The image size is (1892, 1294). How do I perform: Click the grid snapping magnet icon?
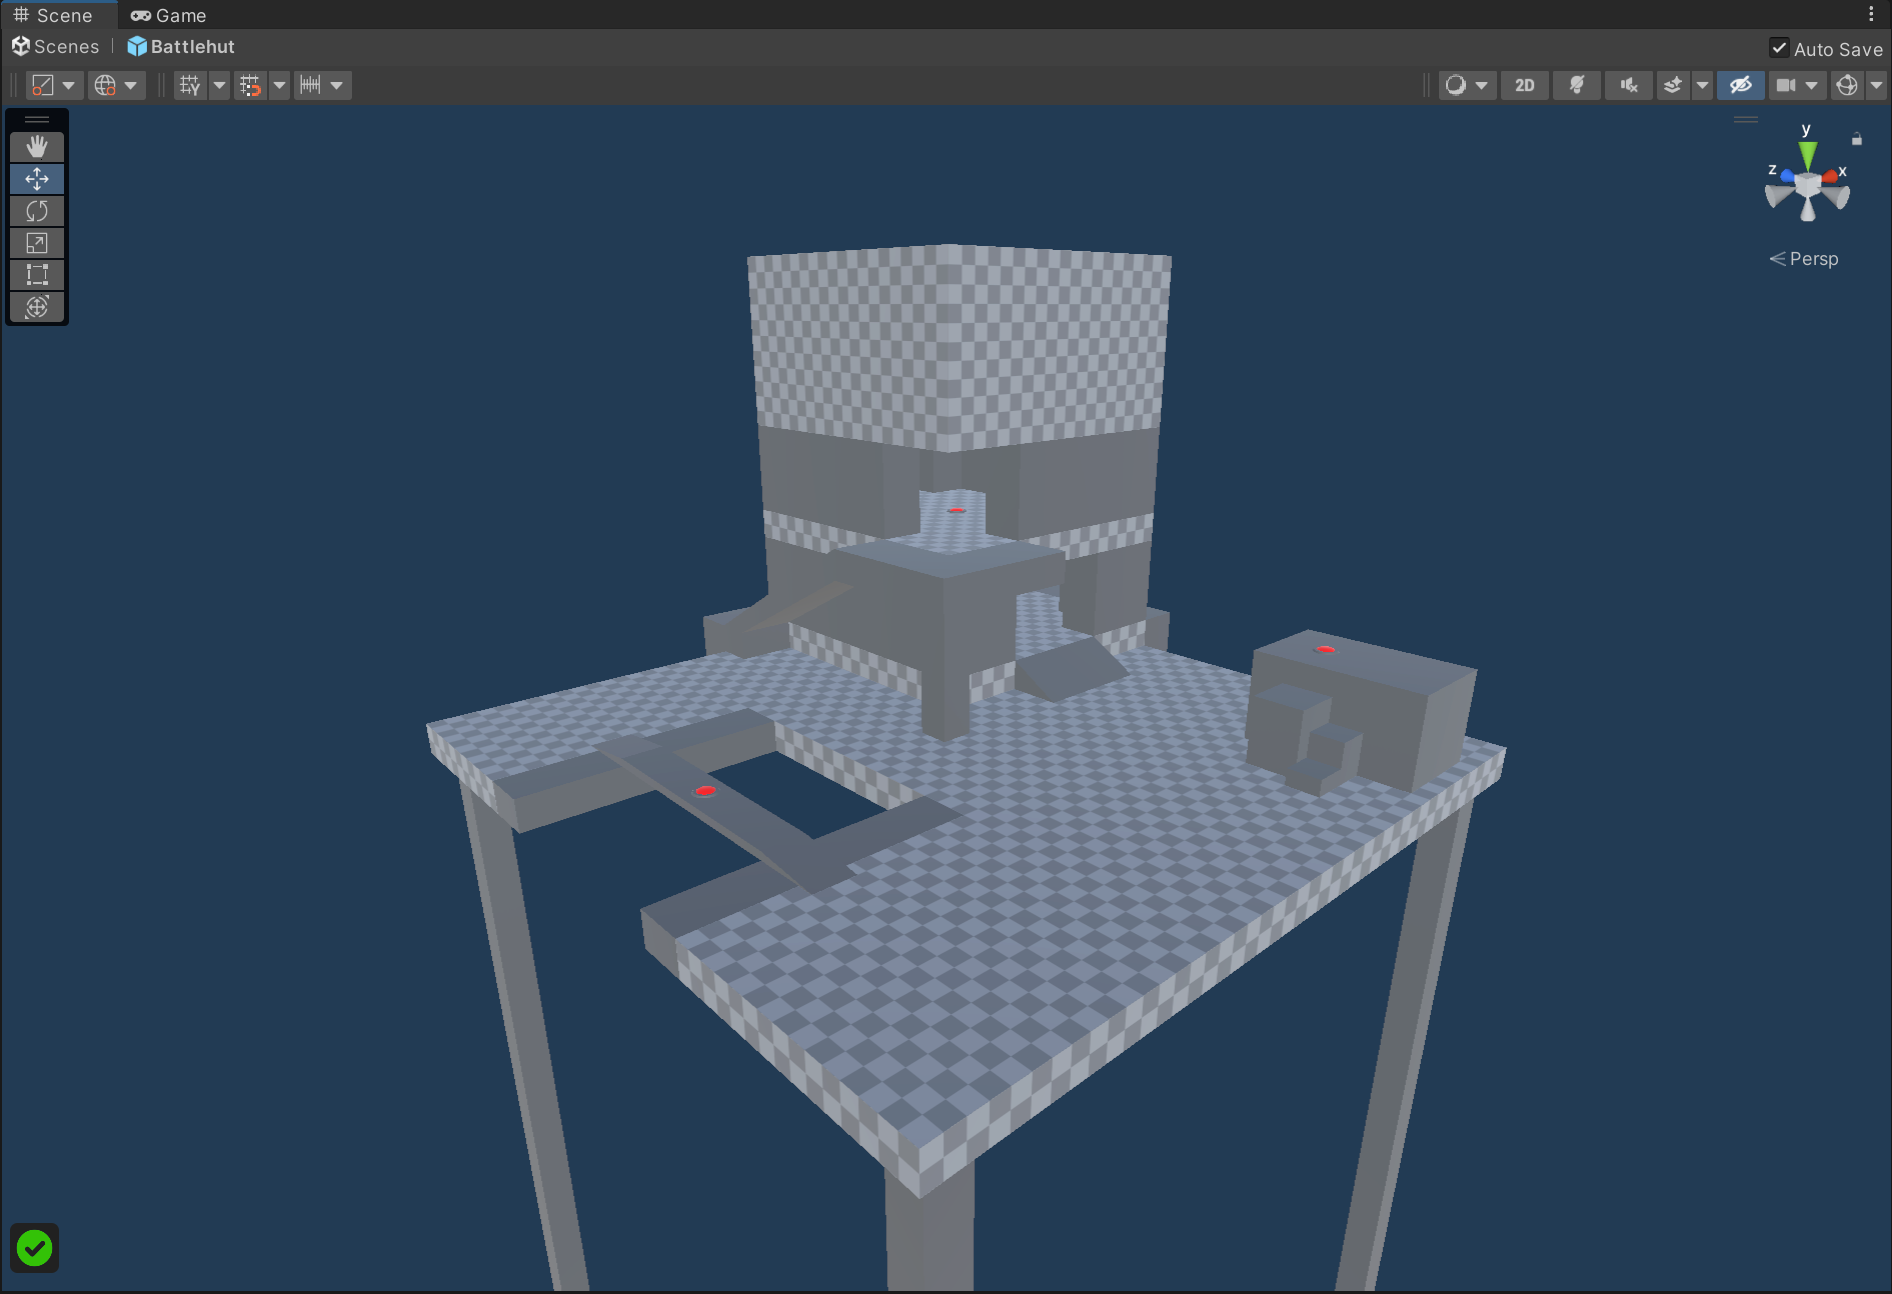pyautogui.click(x=250, y=86)
